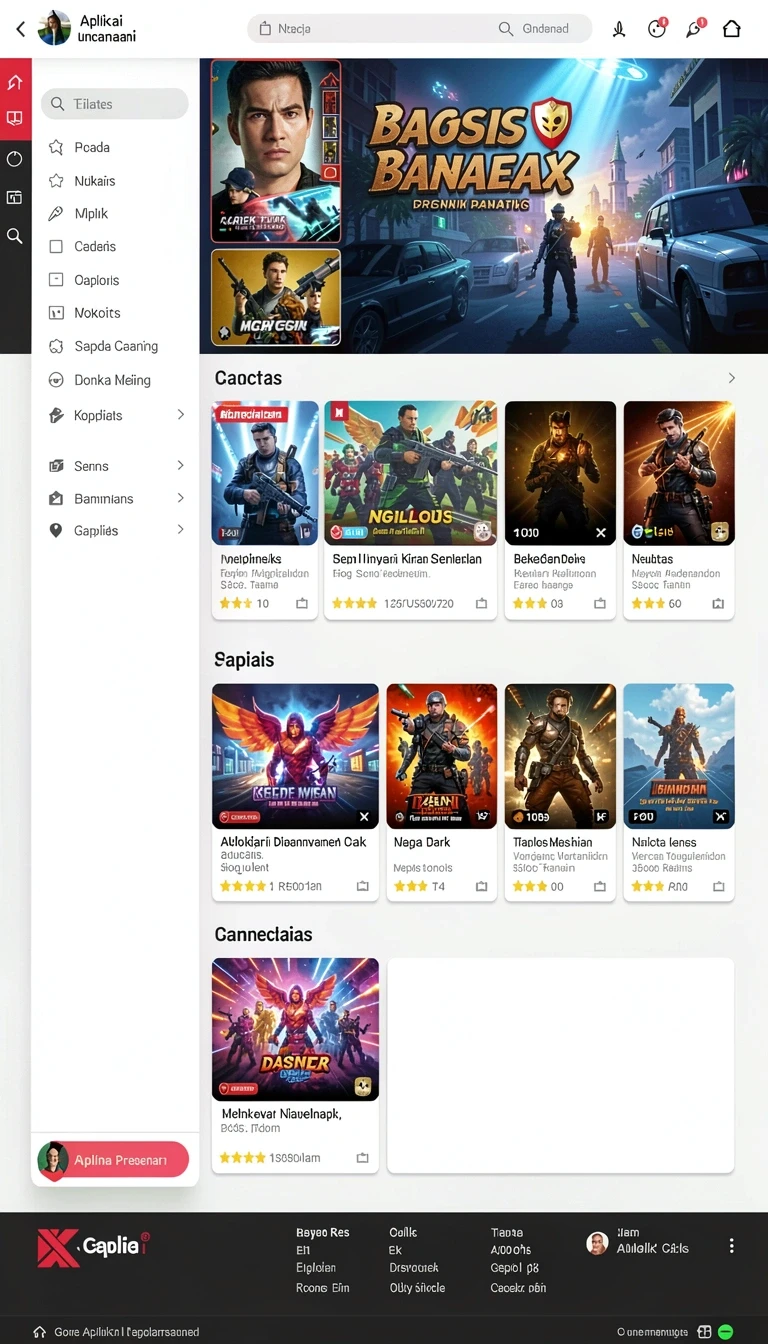Expand the Serins chevron

(181, 465)
